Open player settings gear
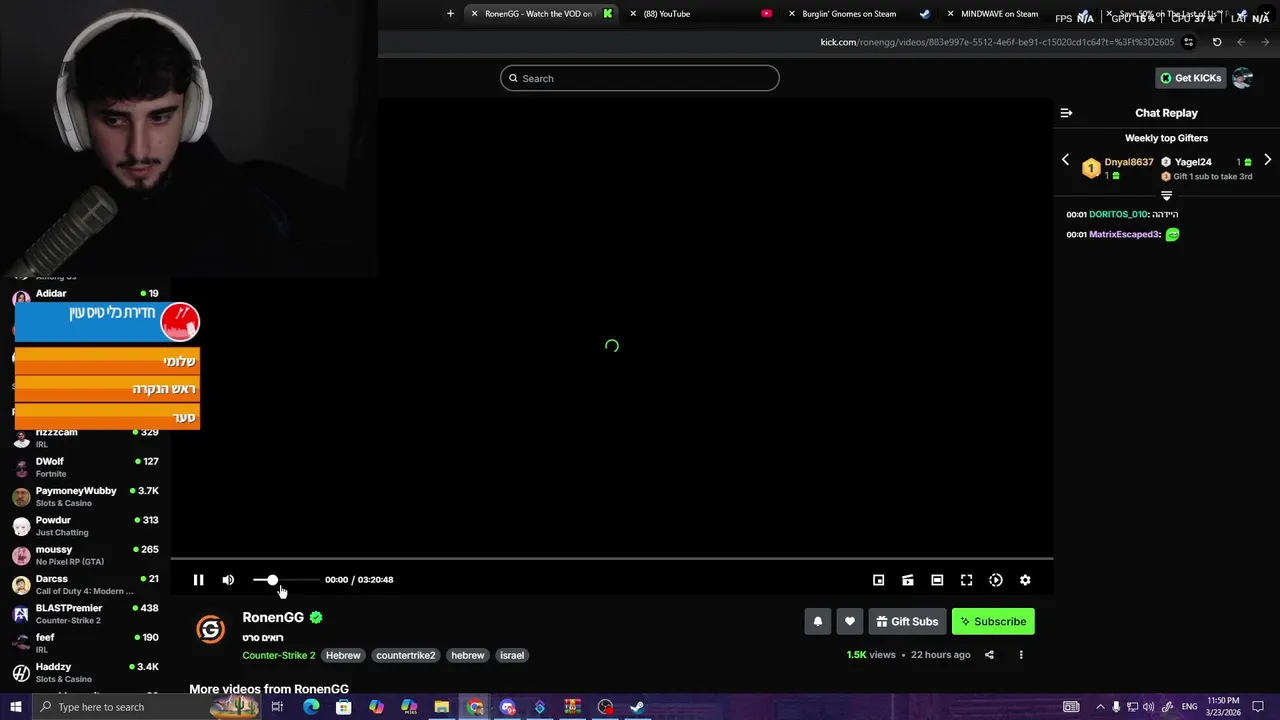1280x720 pixels. click(1025, 580)
